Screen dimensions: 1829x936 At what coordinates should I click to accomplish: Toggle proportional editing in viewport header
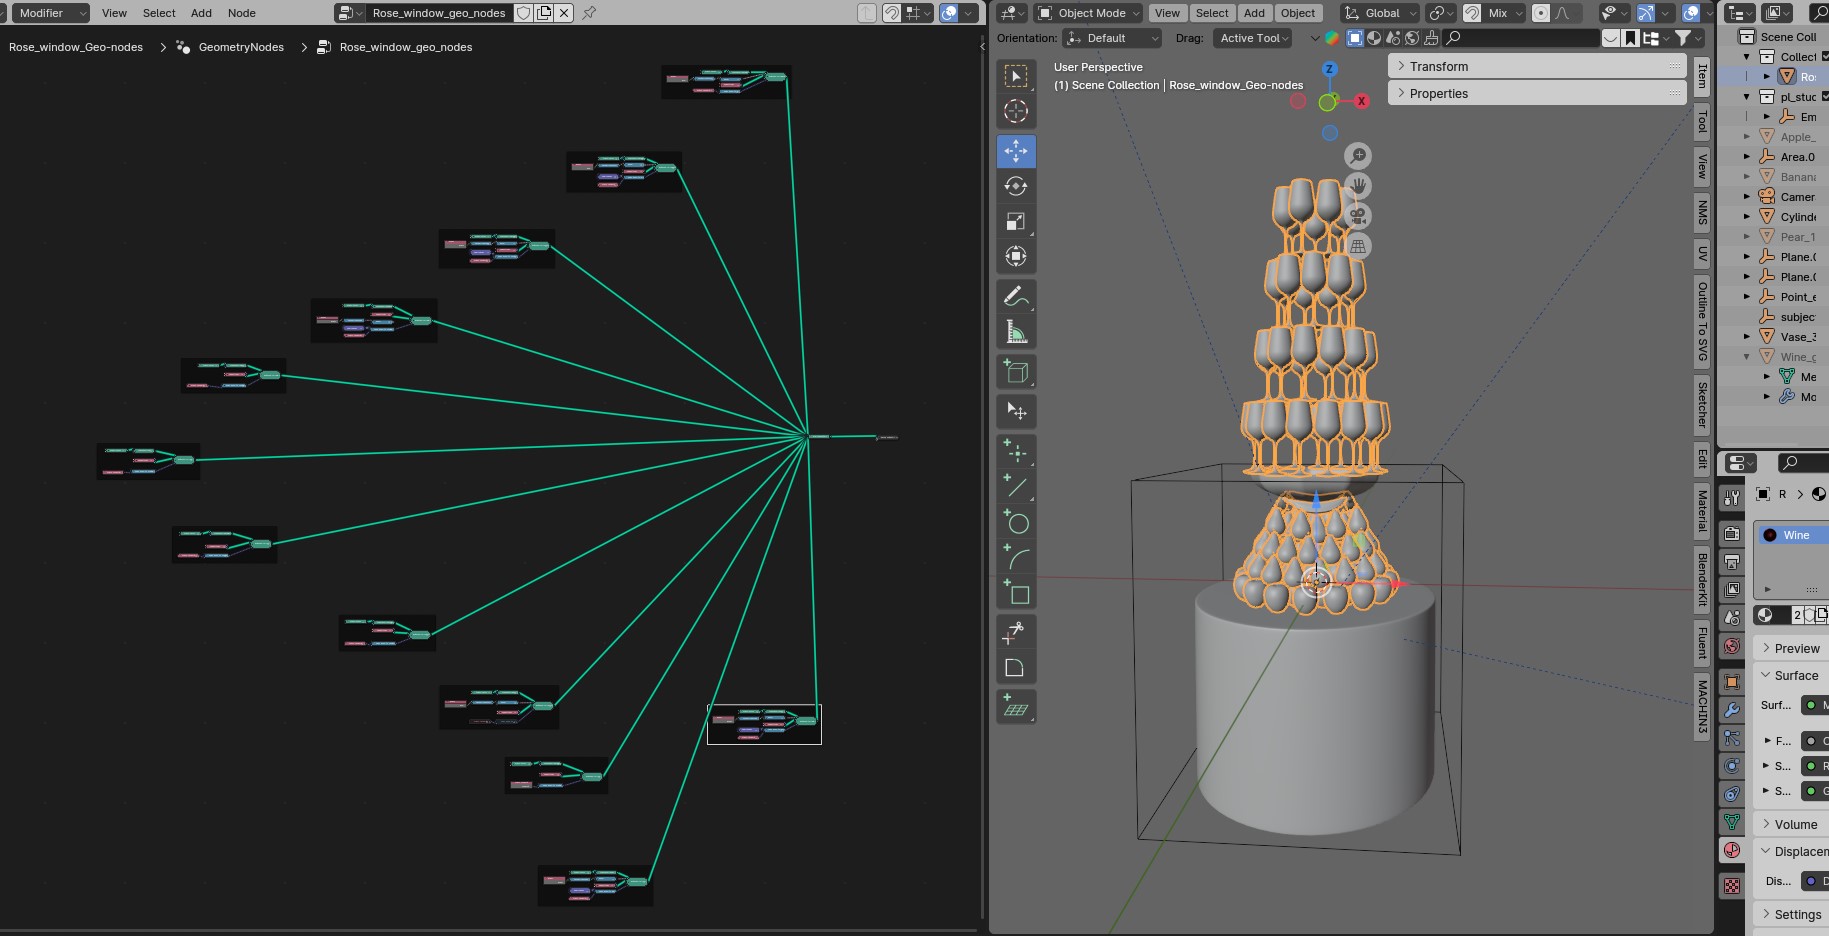[x=1541, y=13]
